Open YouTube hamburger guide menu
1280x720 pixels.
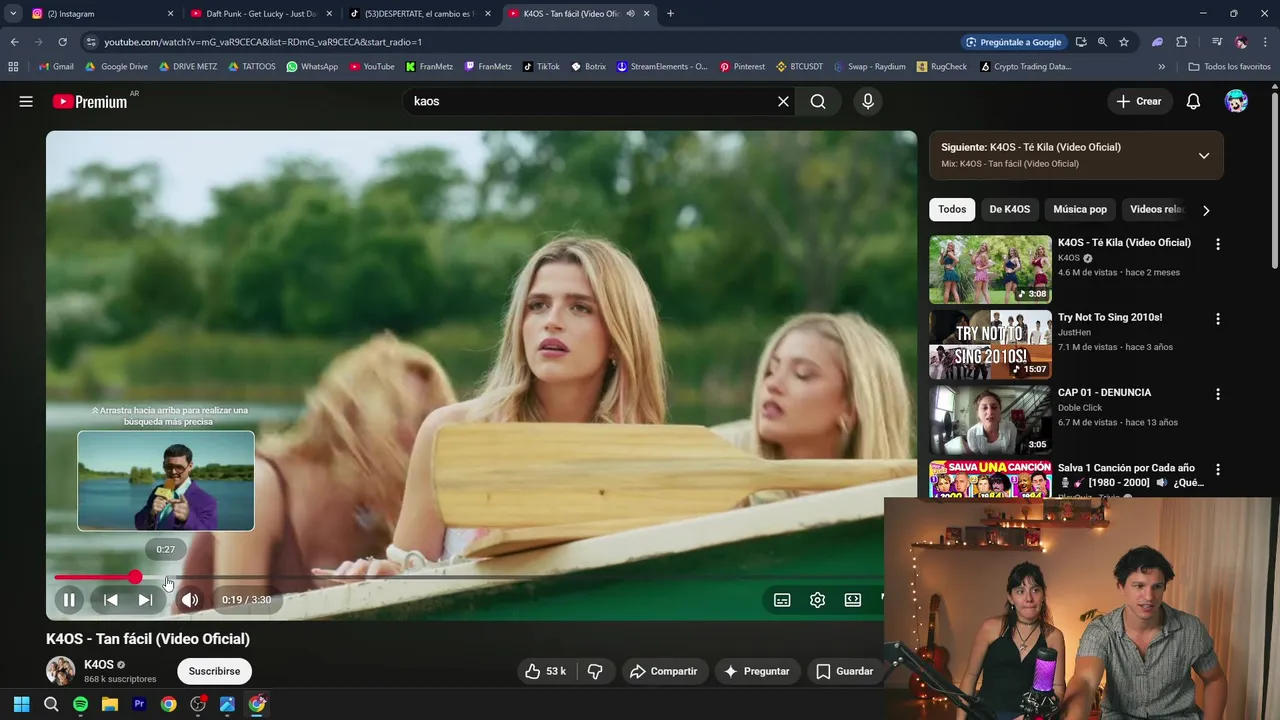pyautogui.click(x=26, y=101)
